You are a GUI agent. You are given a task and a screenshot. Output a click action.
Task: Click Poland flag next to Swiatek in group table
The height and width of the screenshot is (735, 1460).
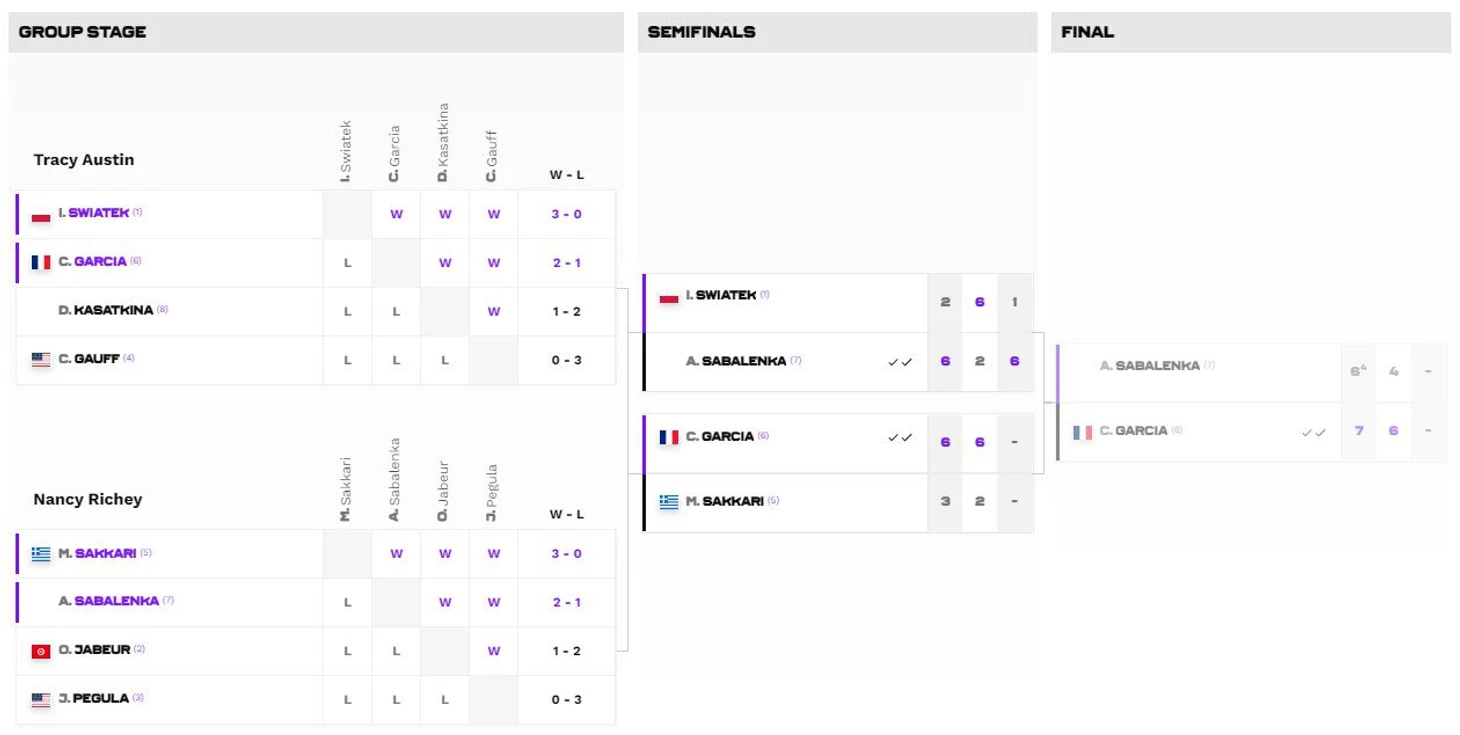[41, 215]
